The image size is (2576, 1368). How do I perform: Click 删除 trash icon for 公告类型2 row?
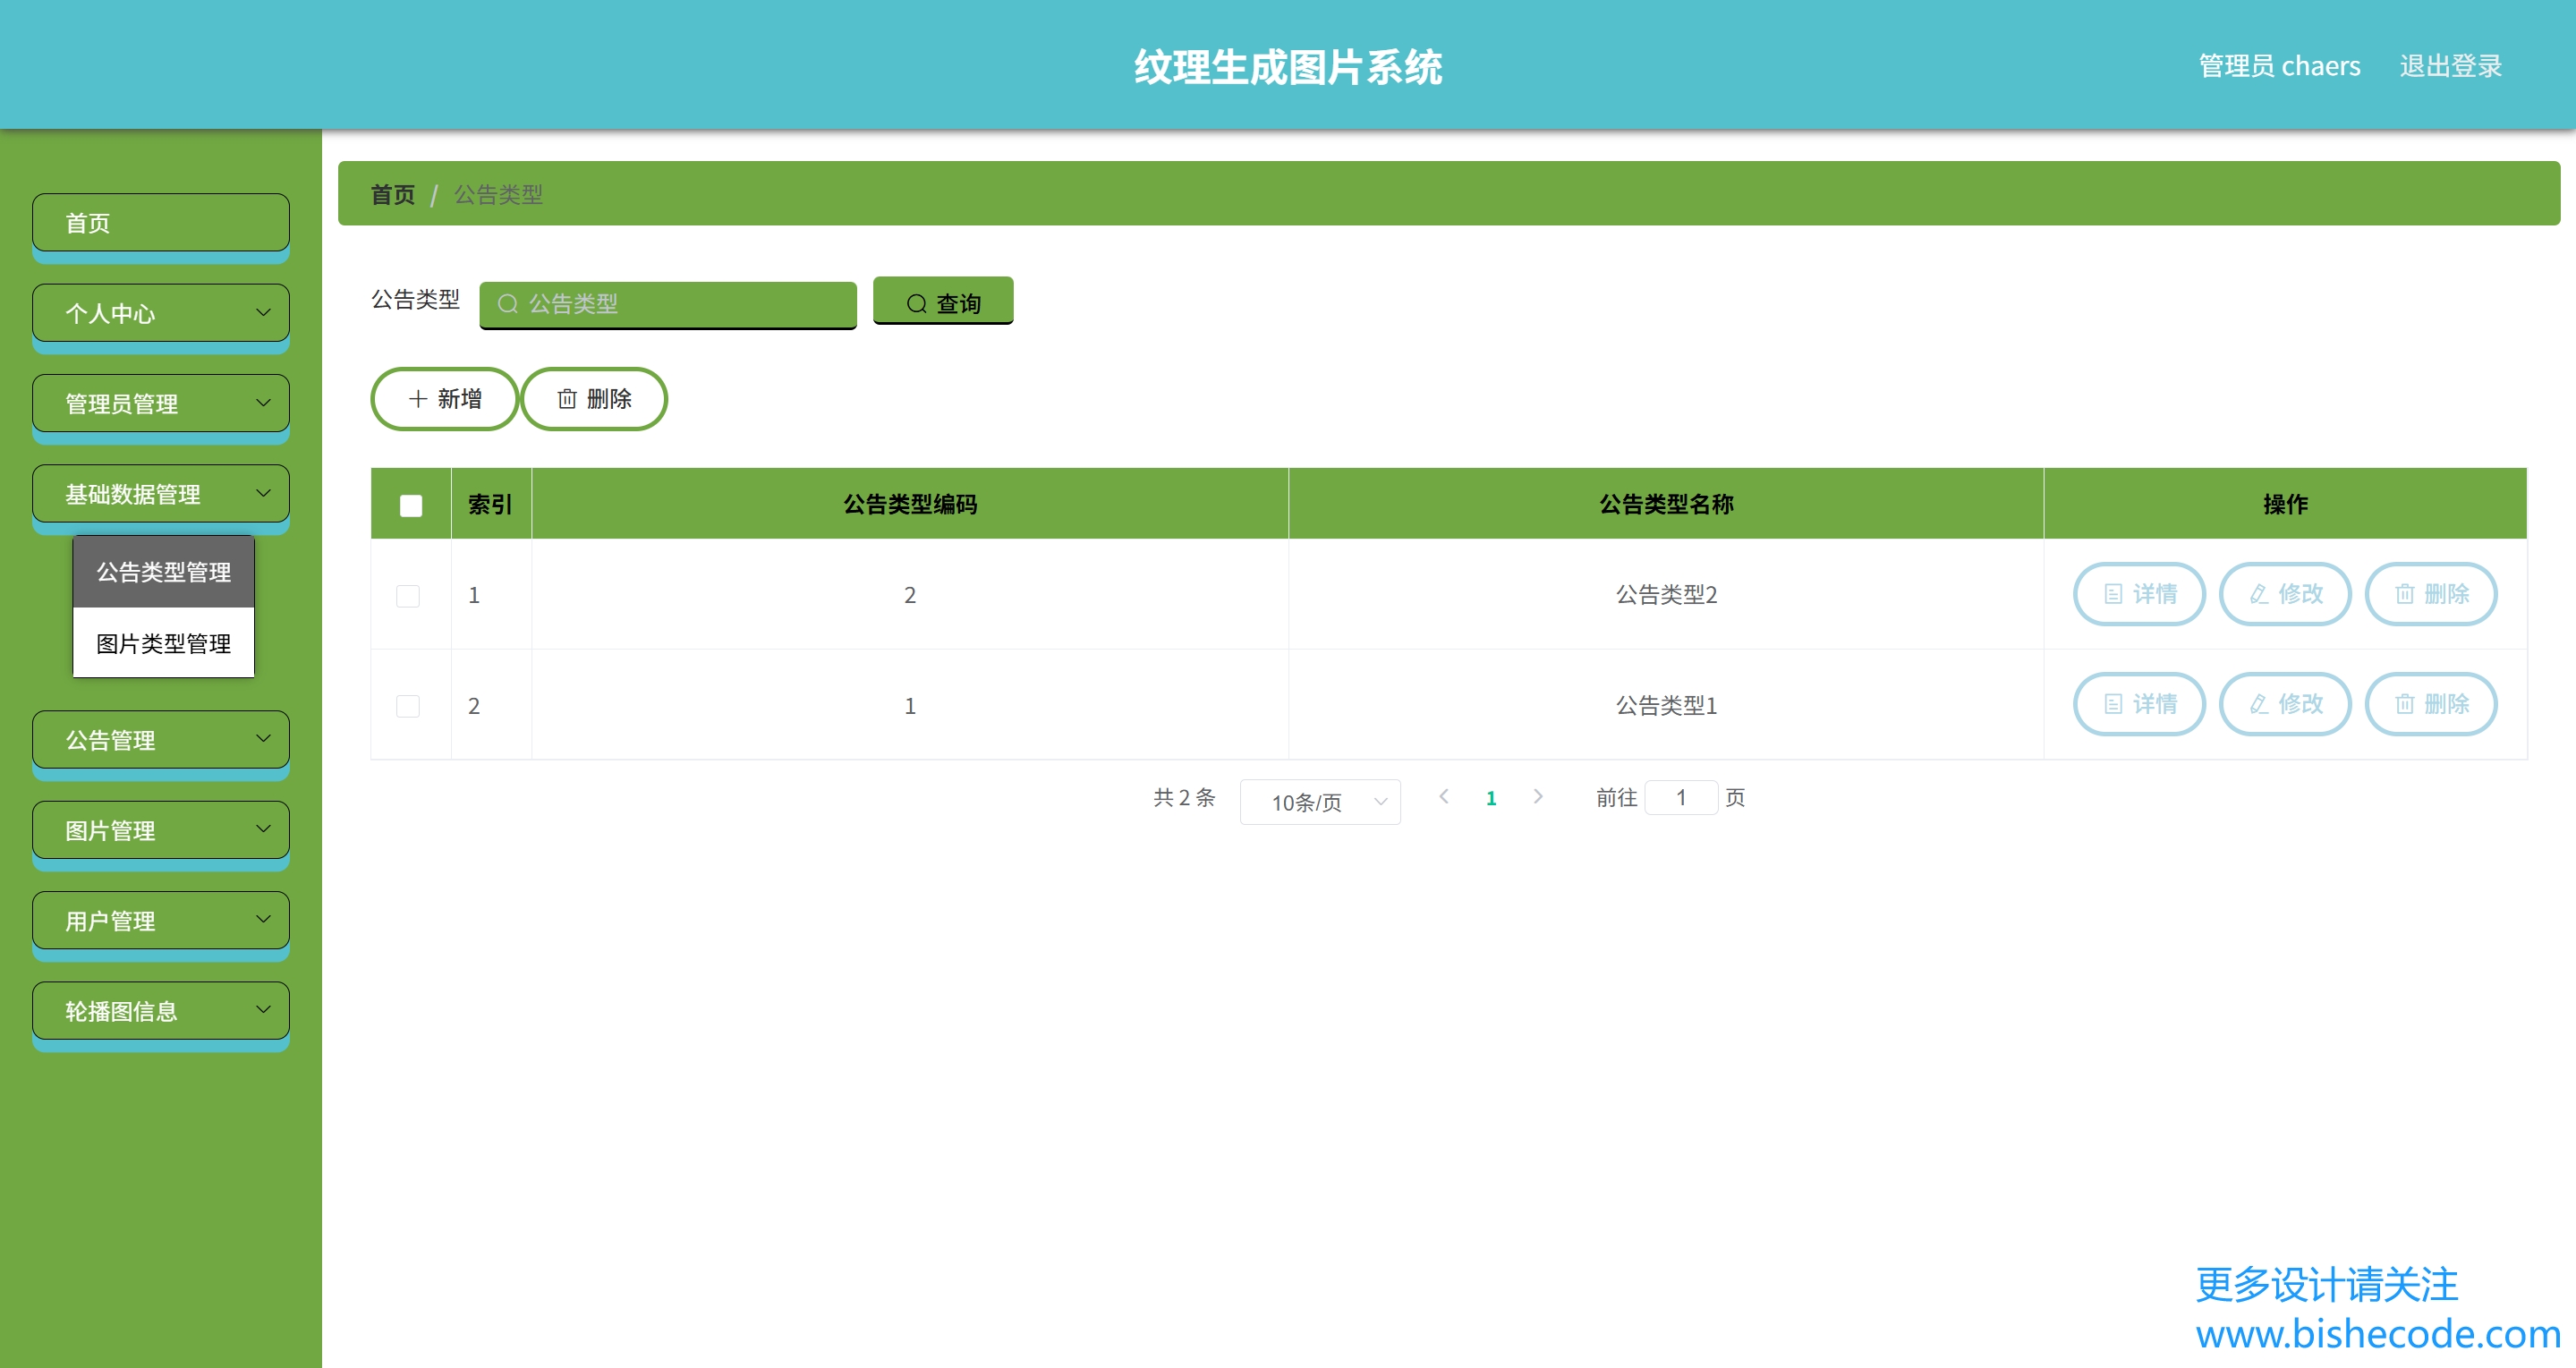pyautogui.click(x=2404, y=594)
